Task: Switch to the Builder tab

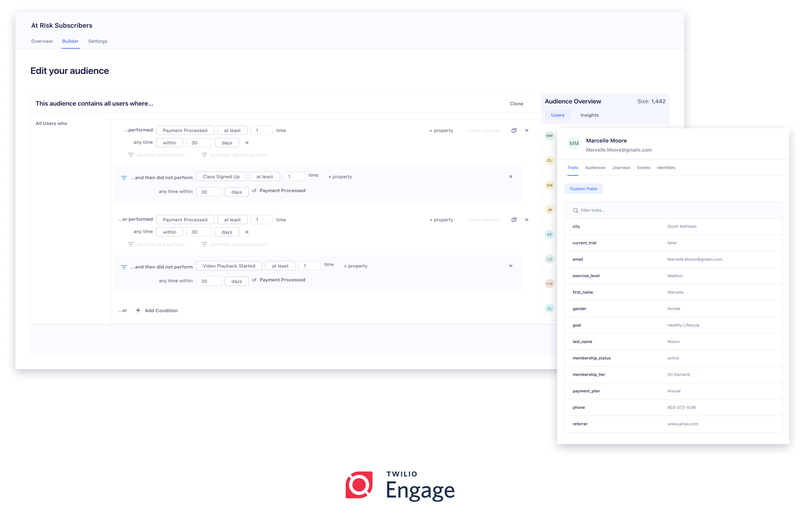Action: [x=70, y=41]
